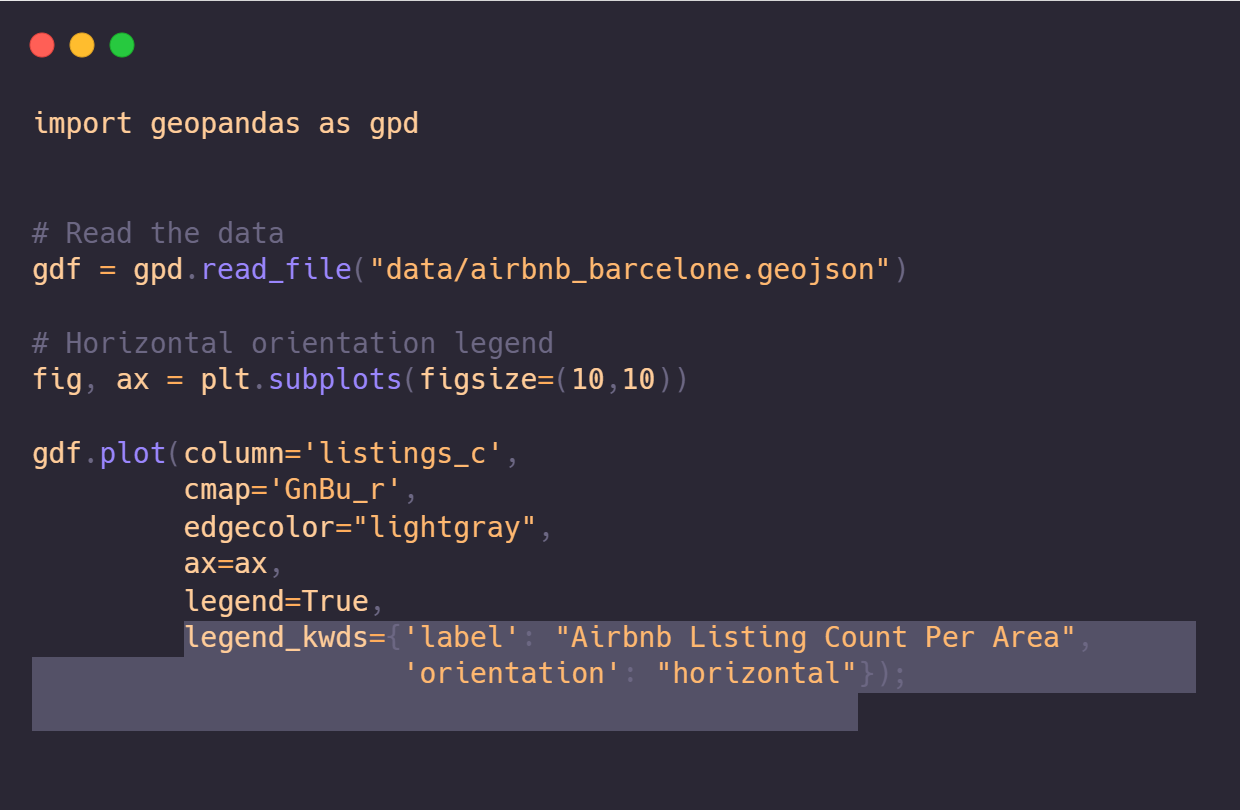This screenshot has width=1240, height=810.
Task: Click the figsize argument name
Action: point(478,380)
